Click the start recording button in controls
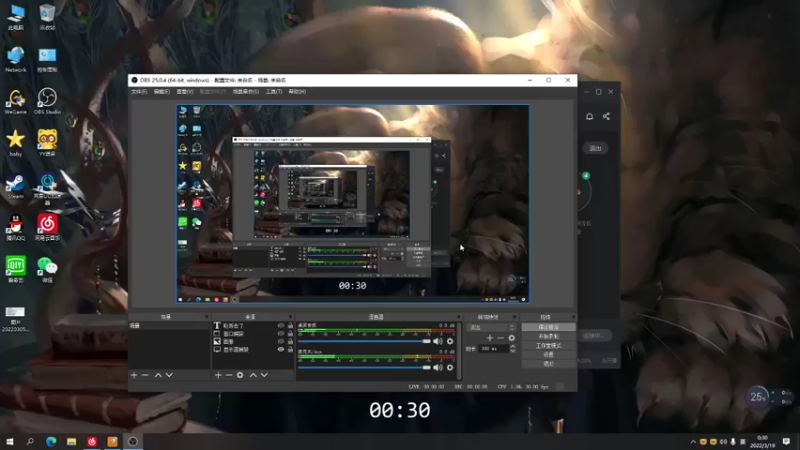Image resolution: width=800 pixels, height=450 pixels. pyautogui.click(x=548, y=336)
